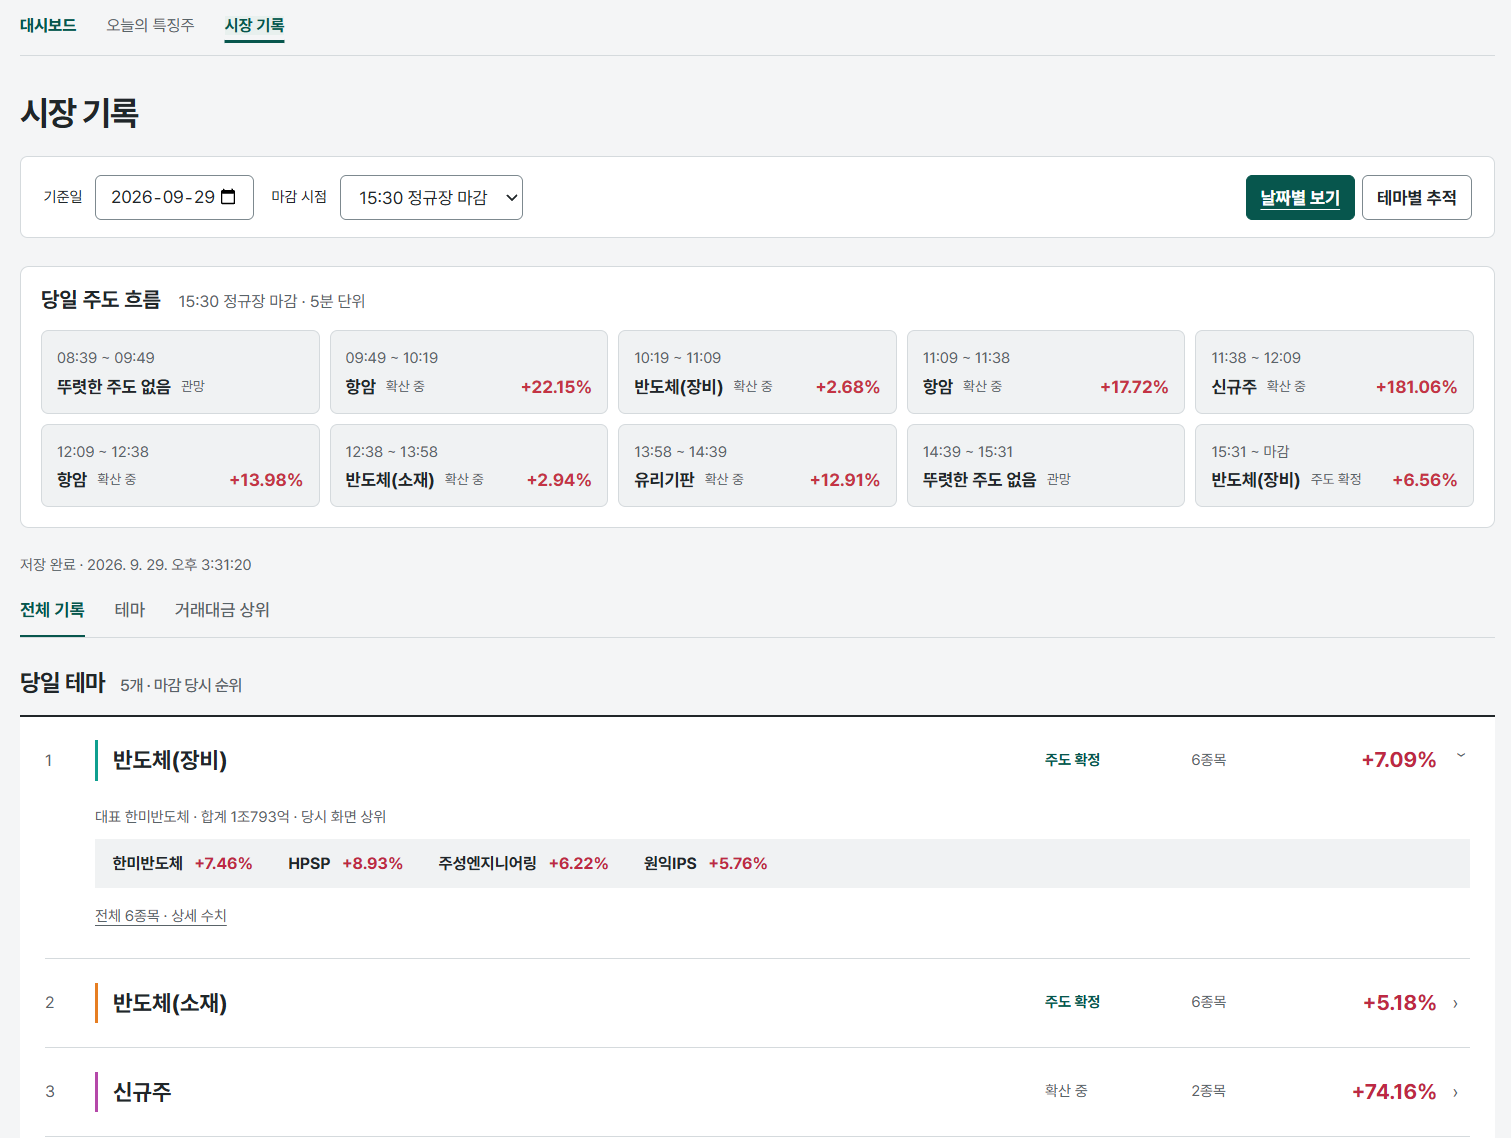Screen dimensions: 1511x1138
Task: Open the 전체 6종목 · 상세 수치 link
Action: 161,916
